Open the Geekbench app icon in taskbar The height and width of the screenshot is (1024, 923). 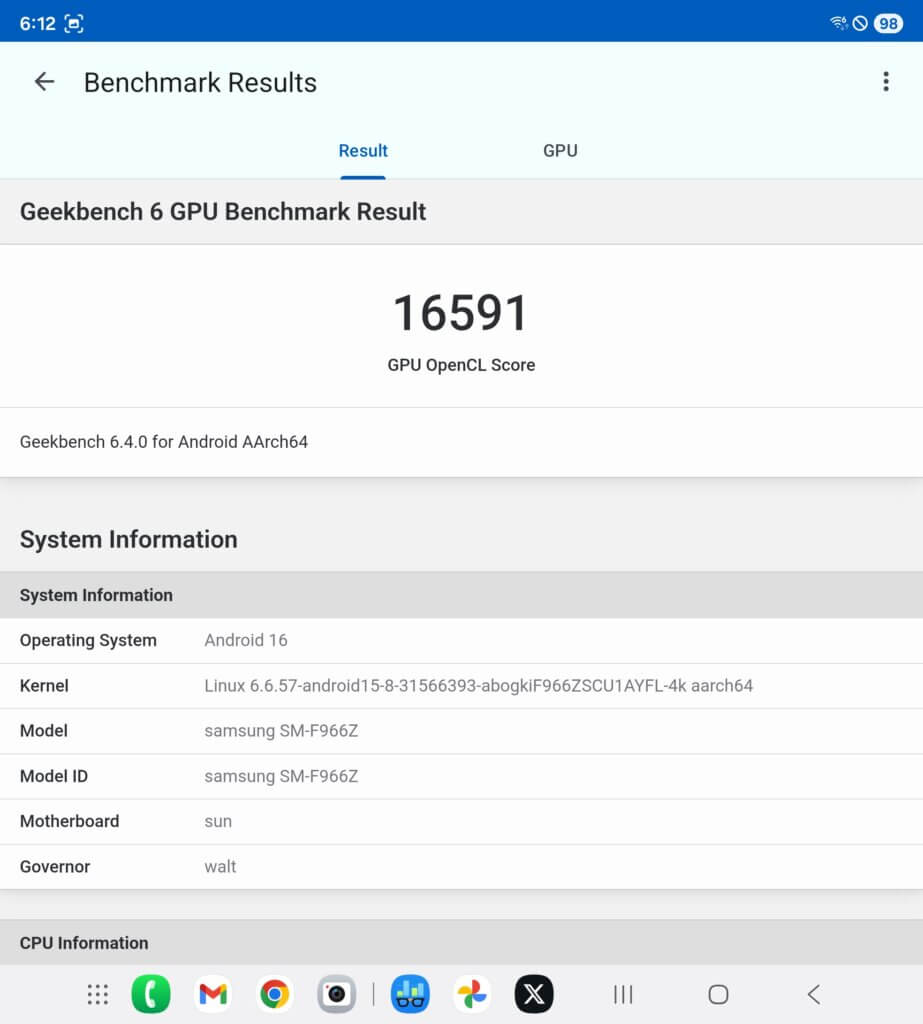410,994
